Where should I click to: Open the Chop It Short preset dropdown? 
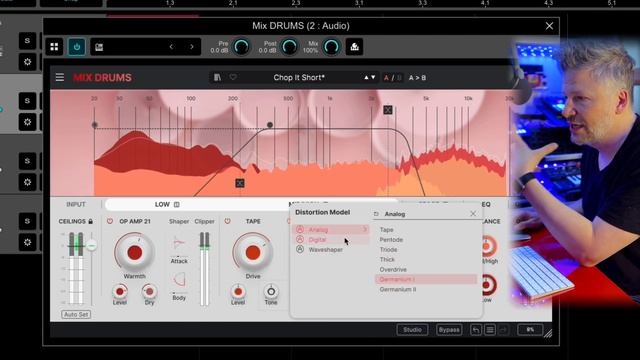tap(299, 78)
